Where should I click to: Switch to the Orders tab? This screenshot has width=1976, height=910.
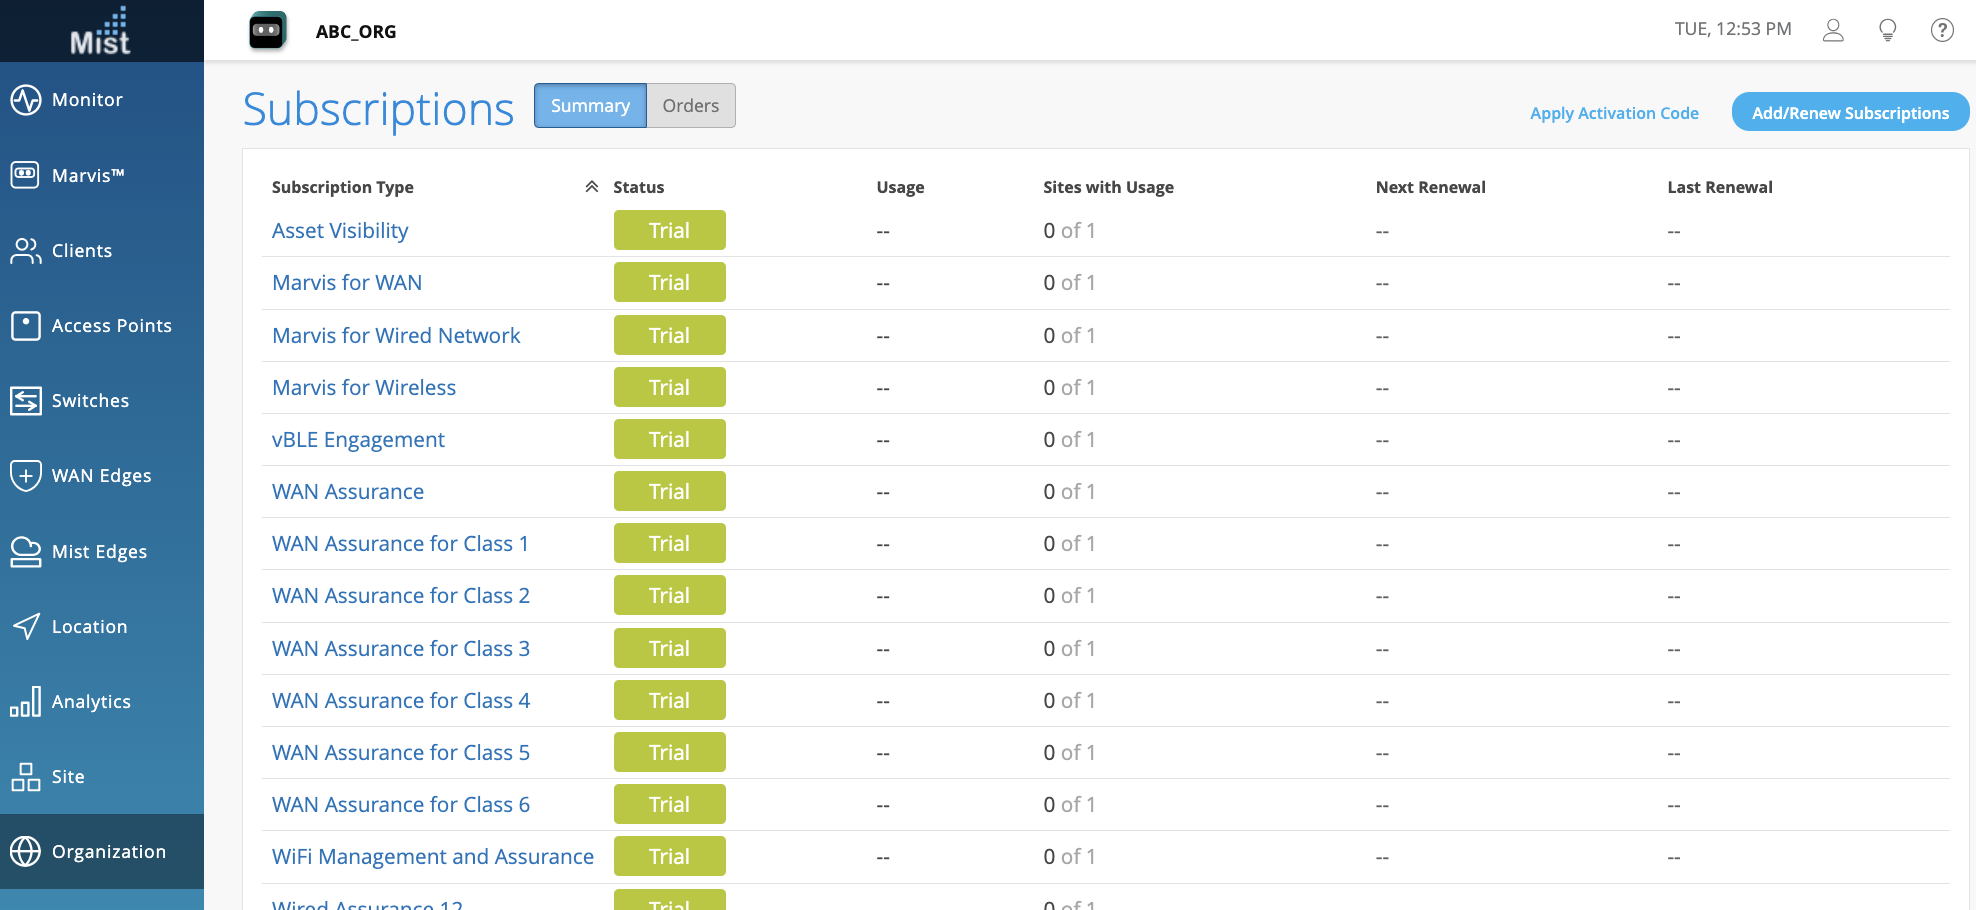[x=690, y=106]
